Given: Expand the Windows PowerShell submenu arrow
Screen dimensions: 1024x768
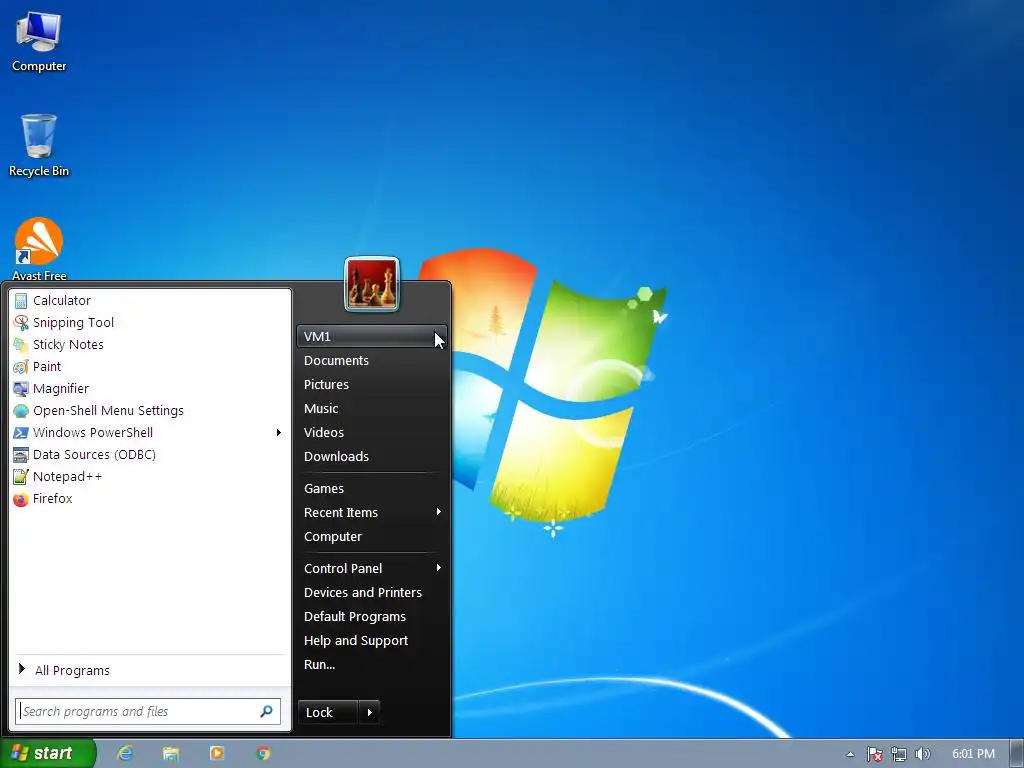Looking at the screenshot, I should pyautogui.click(x=279, y=432).
